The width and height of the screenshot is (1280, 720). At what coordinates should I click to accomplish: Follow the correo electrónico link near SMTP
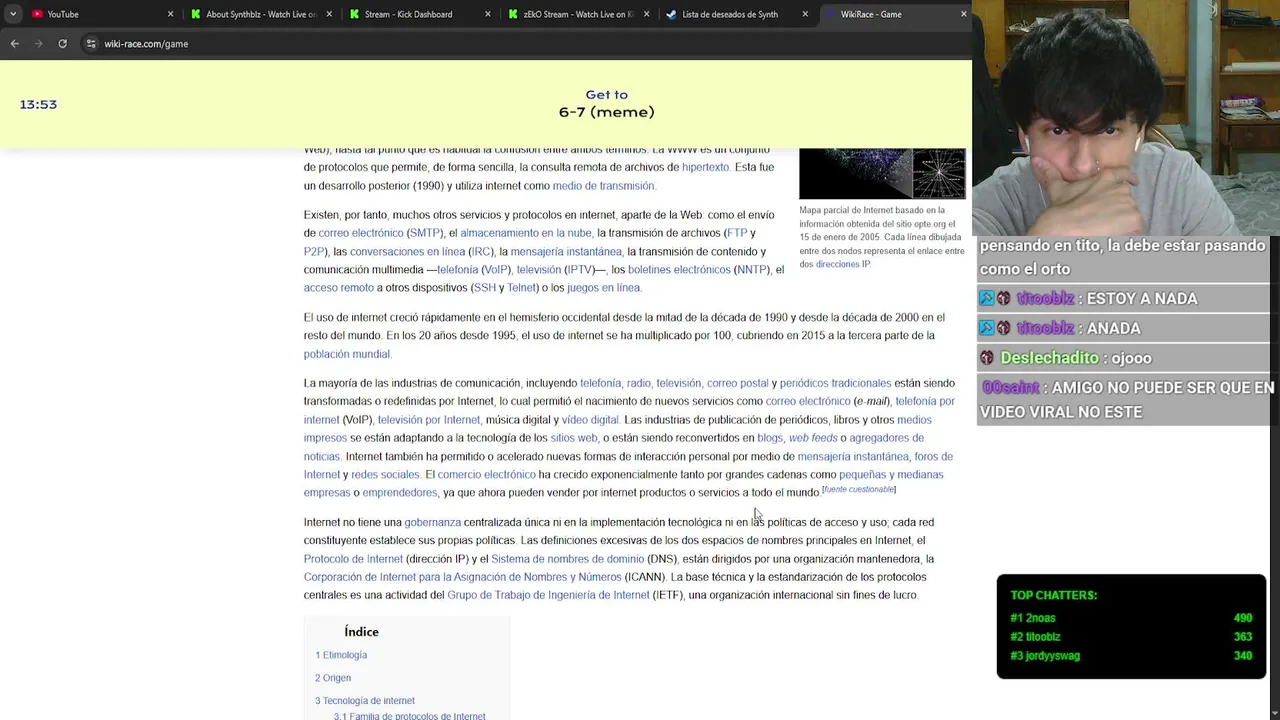pyautogui.click(x=360, y=233)
